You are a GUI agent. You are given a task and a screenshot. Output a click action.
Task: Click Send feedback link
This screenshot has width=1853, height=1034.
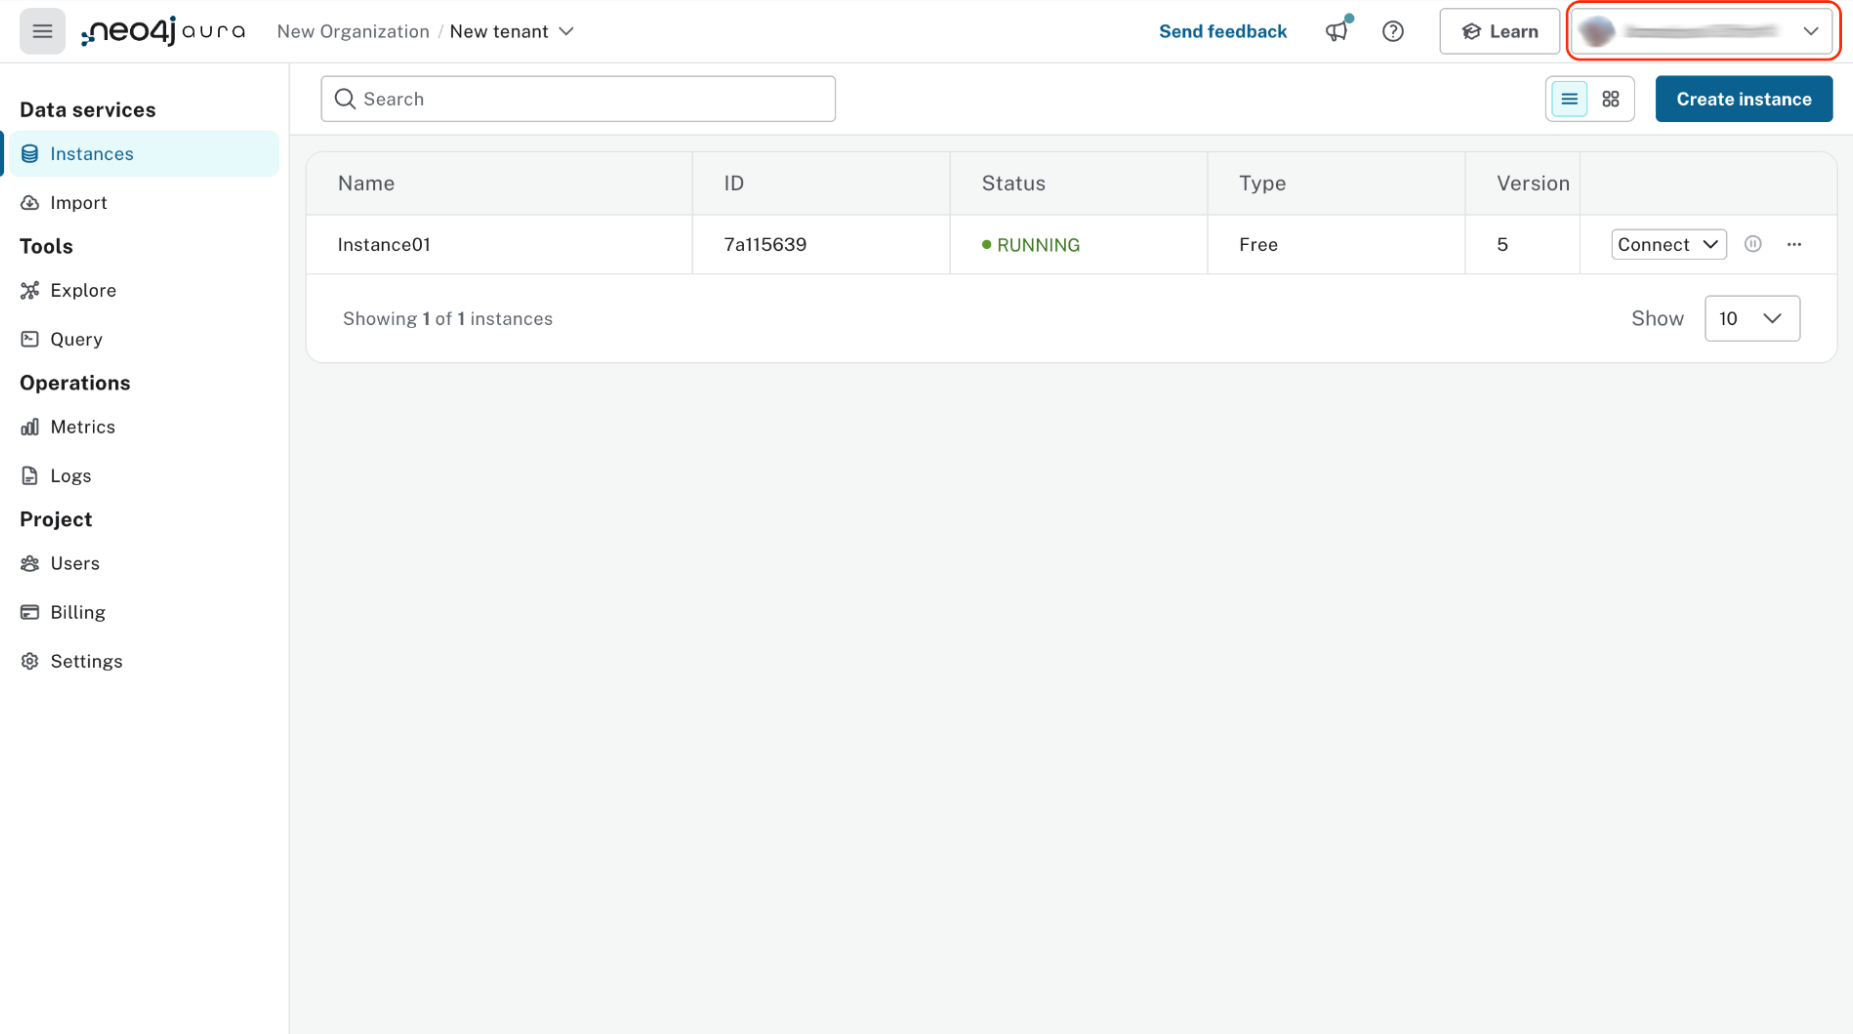tap(1222, 31)
